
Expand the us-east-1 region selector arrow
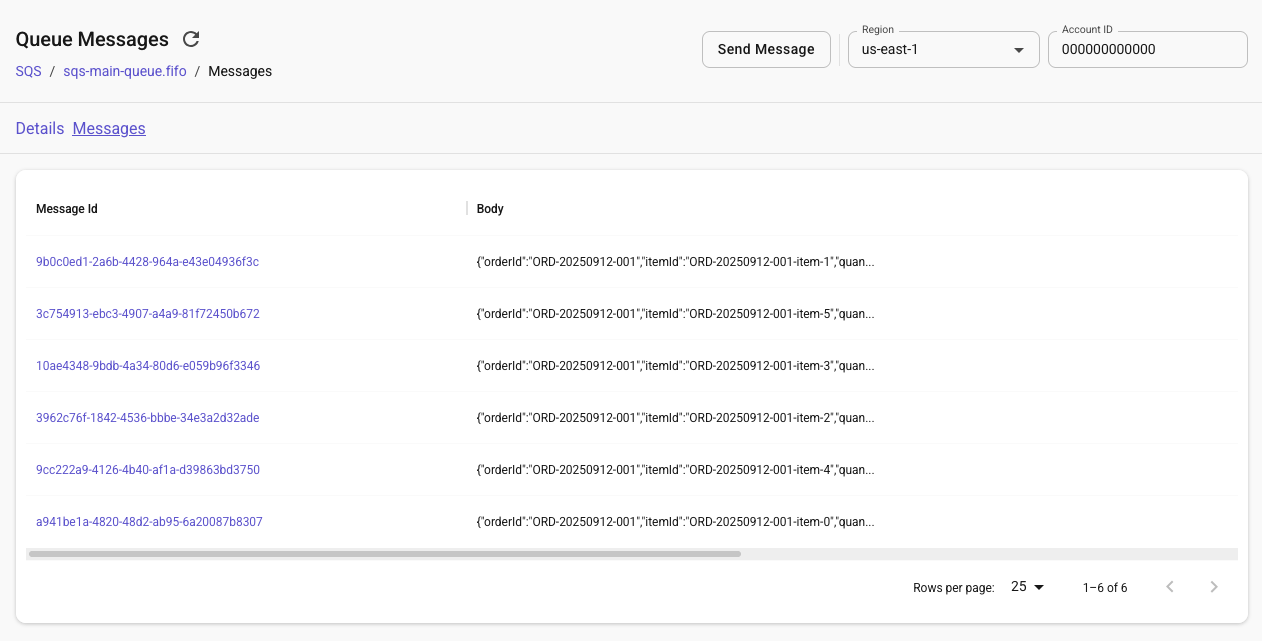(x=1018, y=49)
